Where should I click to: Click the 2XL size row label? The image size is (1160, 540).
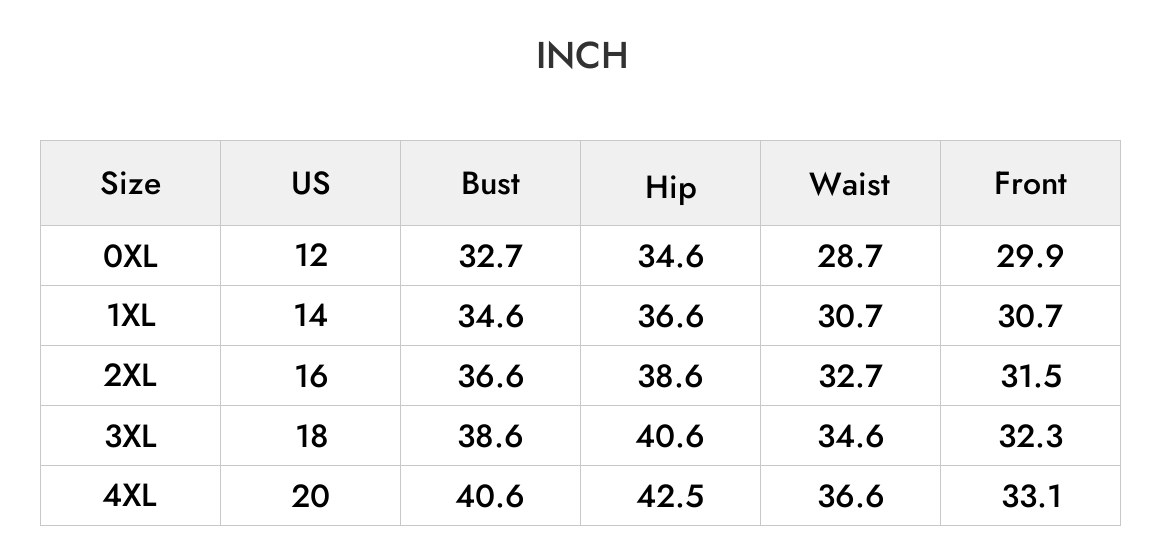point(130,376)
